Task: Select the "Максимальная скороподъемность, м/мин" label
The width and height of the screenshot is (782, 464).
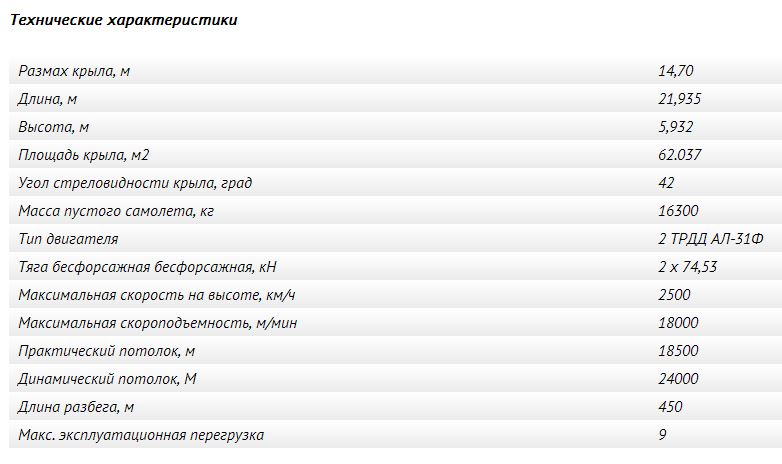Action: pos(158,323)
